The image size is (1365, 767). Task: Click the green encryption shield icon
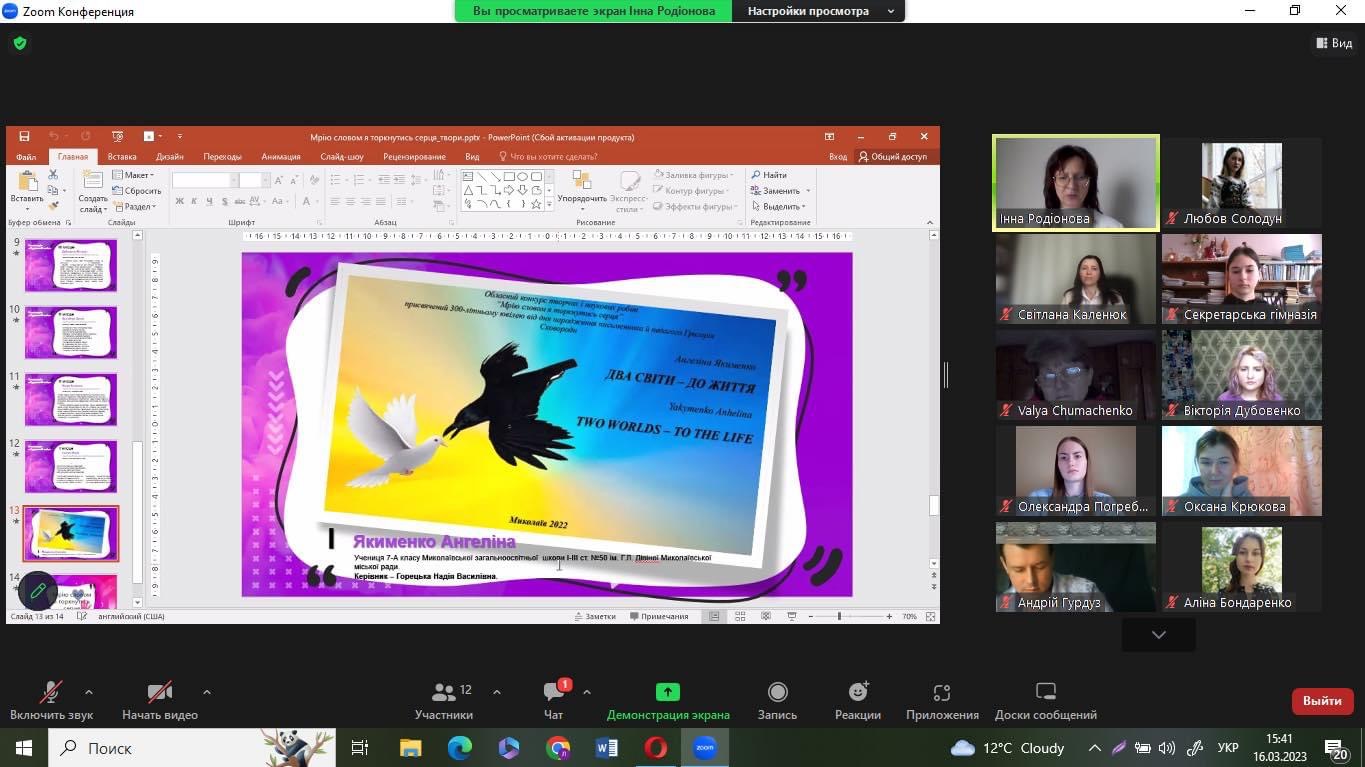click(20, 43)
